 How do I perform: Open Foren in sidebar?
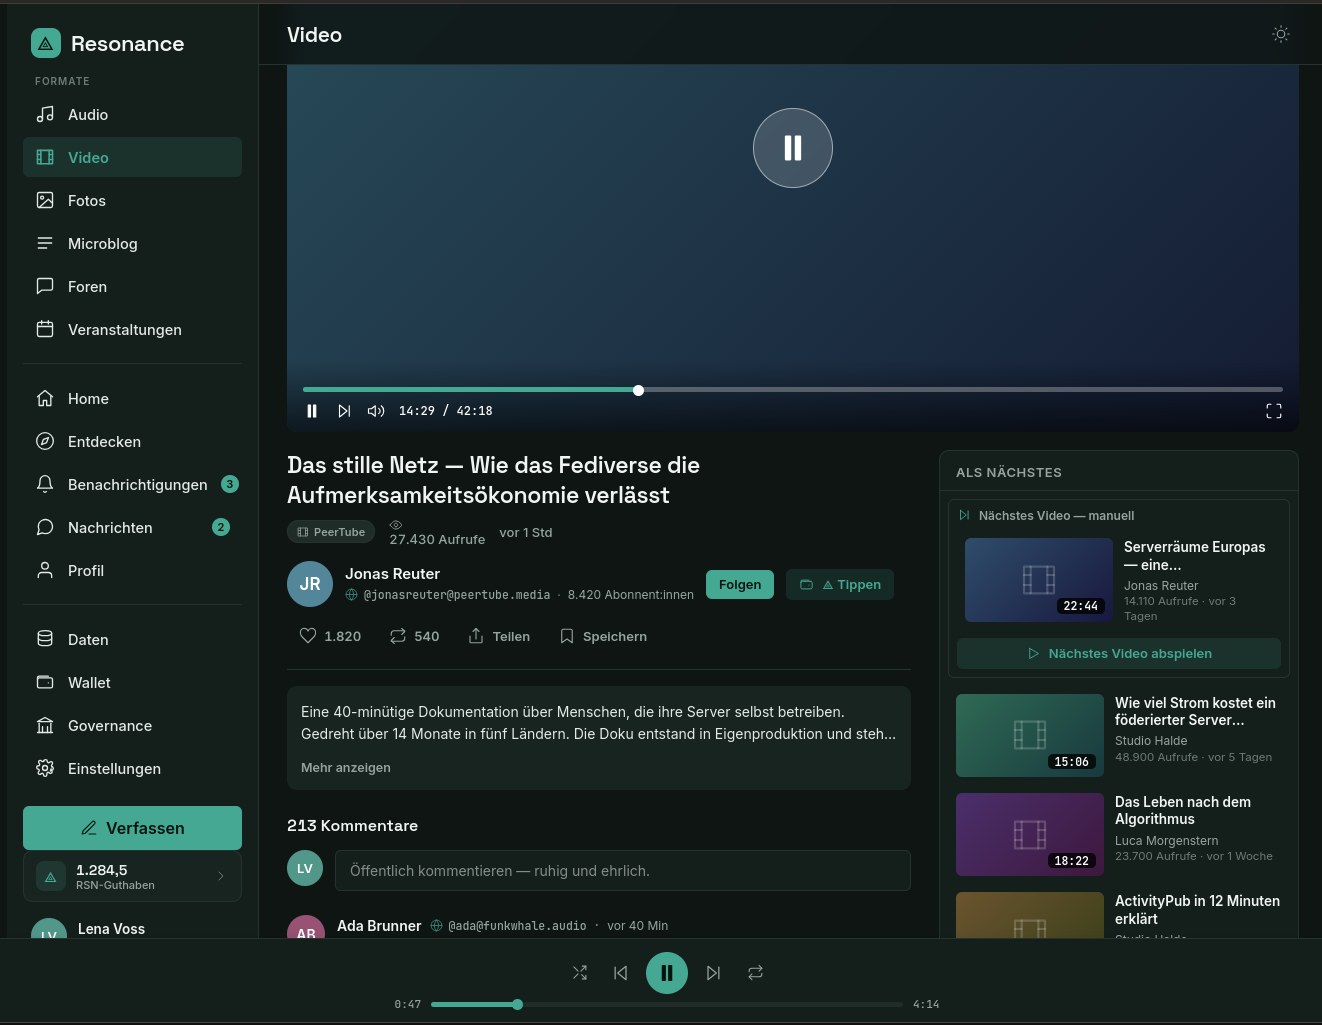coord(132,287)
